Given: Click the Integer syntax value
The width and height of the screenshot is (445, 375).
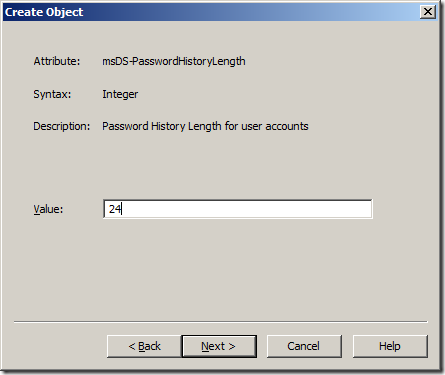Looking at the screenshot, I should [120, 94].
